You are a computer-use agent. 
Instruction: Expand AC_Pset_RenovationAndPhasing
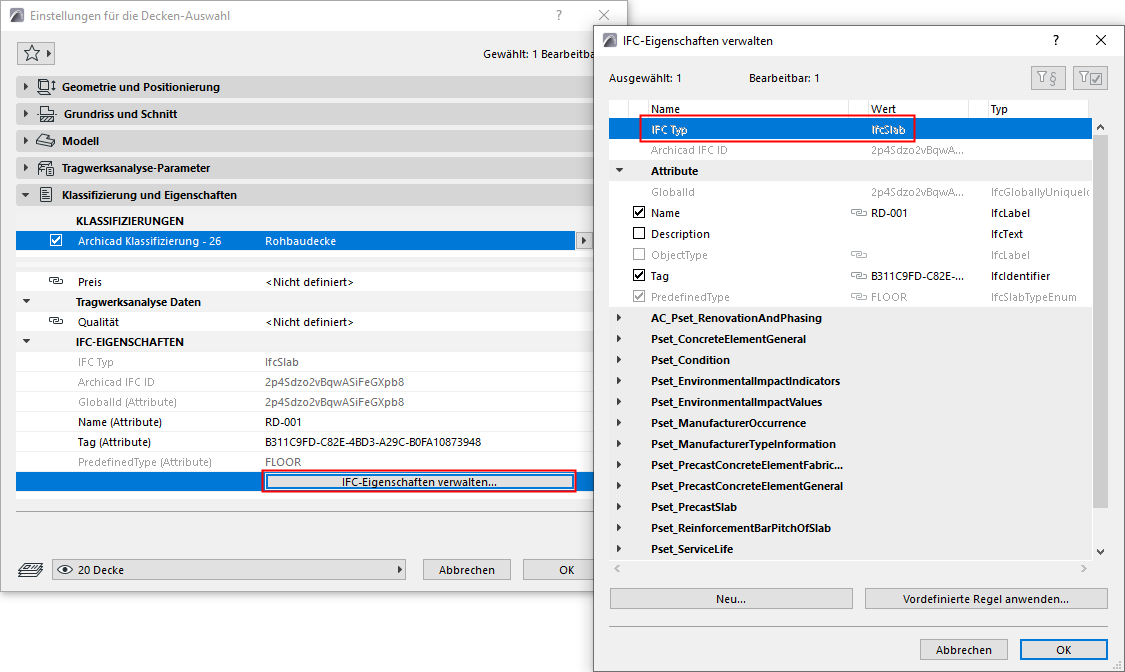point(619,318)
